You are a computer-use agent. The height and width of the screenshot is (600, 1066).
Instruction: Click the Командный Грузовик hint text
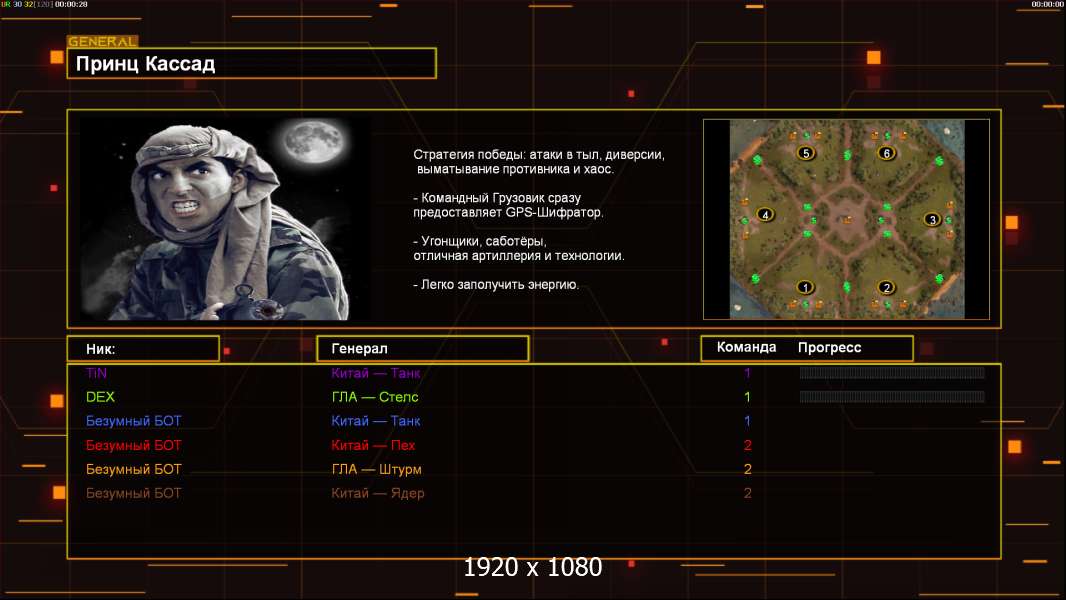point(509,205)
